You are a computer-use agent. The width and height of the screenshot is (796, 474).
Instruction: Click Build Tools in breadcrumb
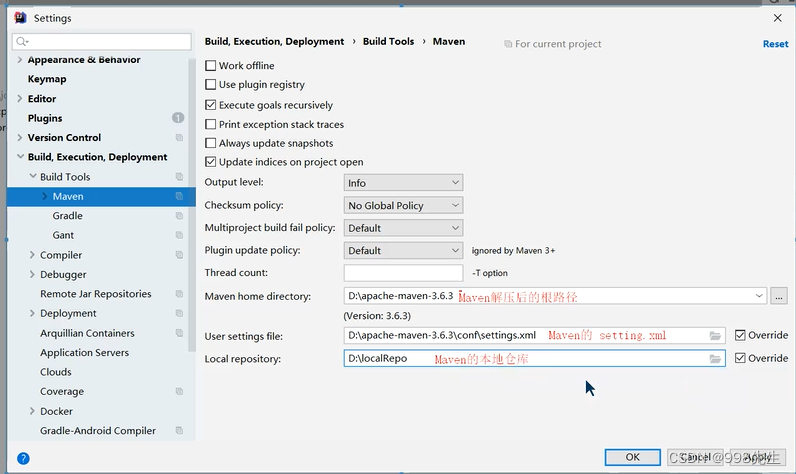pyautogui.click(x=388, y=42)
